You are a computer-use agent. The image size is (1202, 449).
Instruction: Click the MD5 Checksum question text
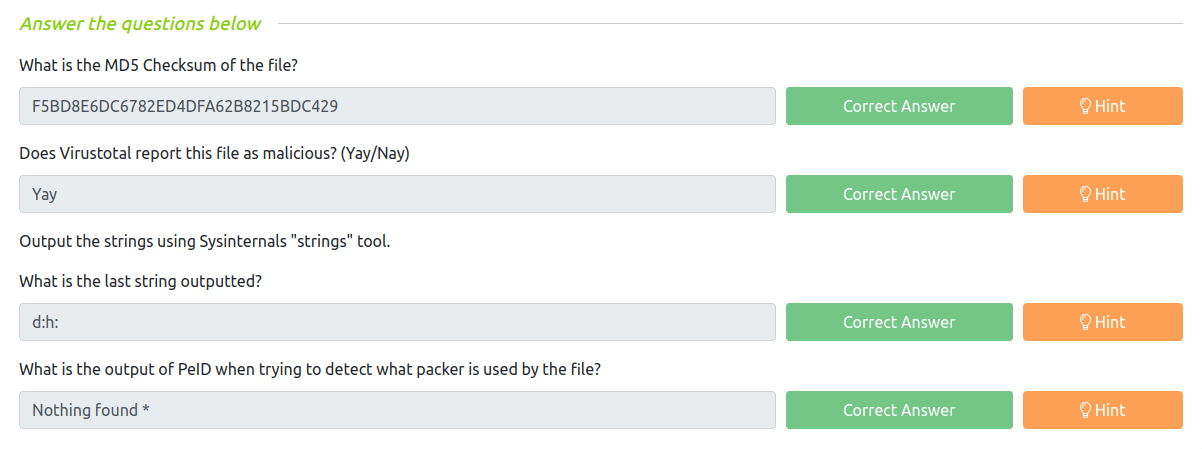(x=159, y=66)
